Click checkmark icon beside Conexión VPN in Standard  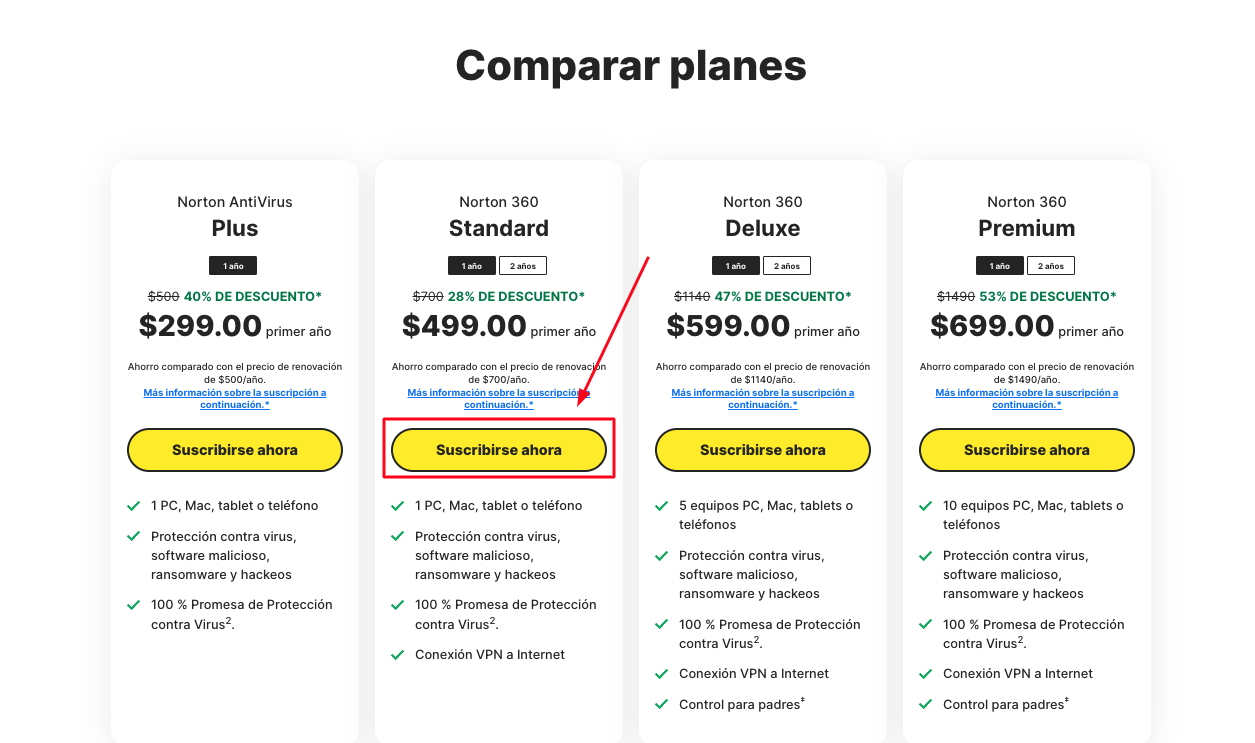coord(397,654)
